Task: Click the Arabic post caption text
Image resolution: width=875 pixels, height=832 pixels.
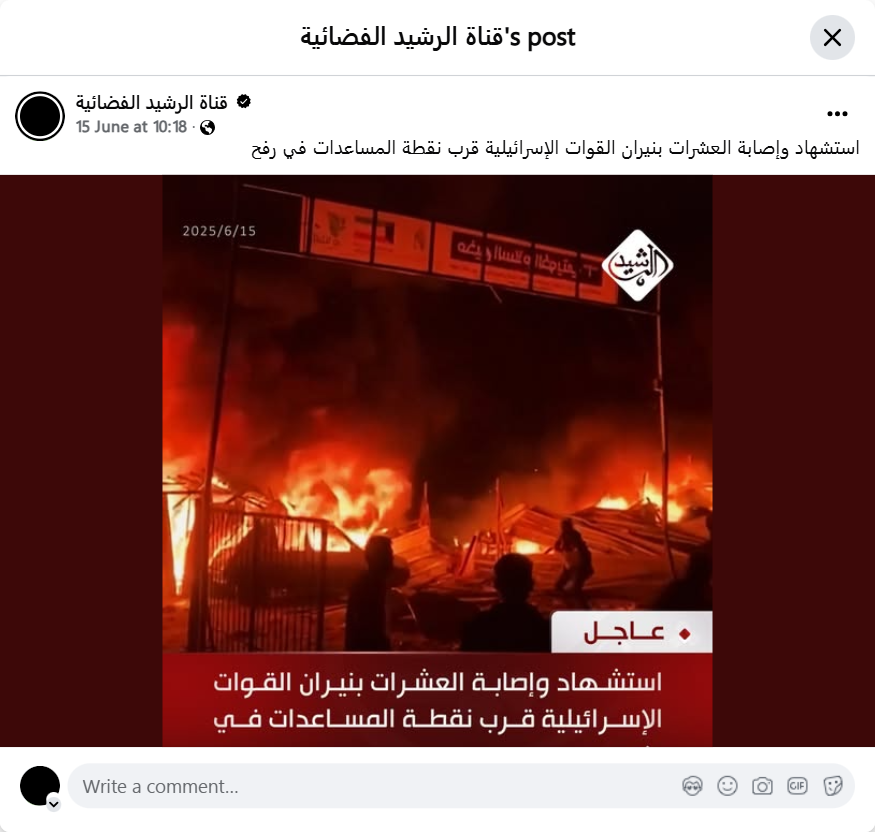Action: [x=555, y=149]
